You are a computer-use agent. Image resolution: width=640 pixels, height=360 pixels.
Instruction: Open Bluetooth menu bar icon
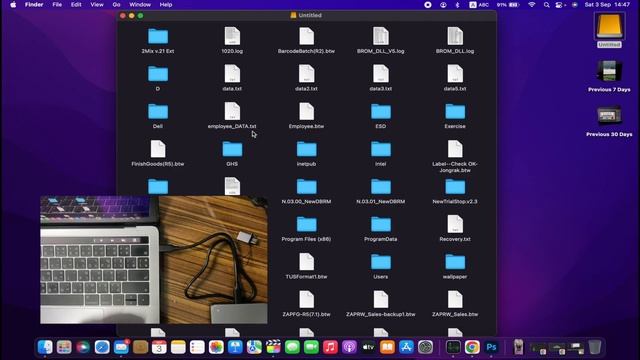tap(458, 5)
